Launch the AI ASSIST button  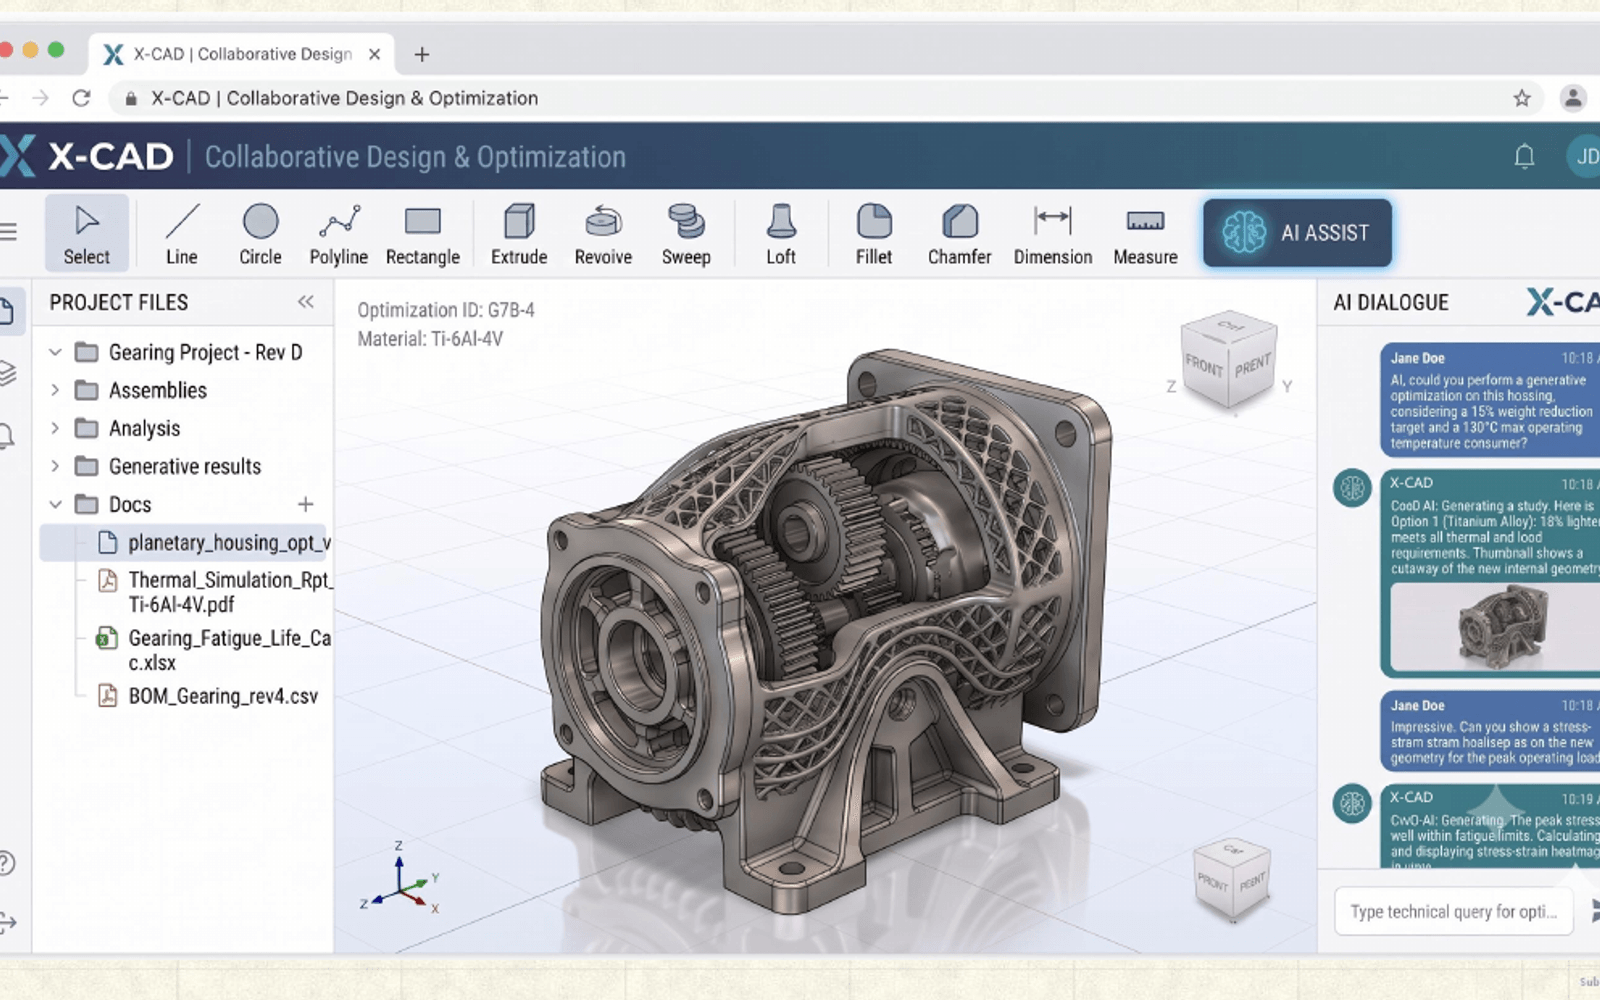1297,233
